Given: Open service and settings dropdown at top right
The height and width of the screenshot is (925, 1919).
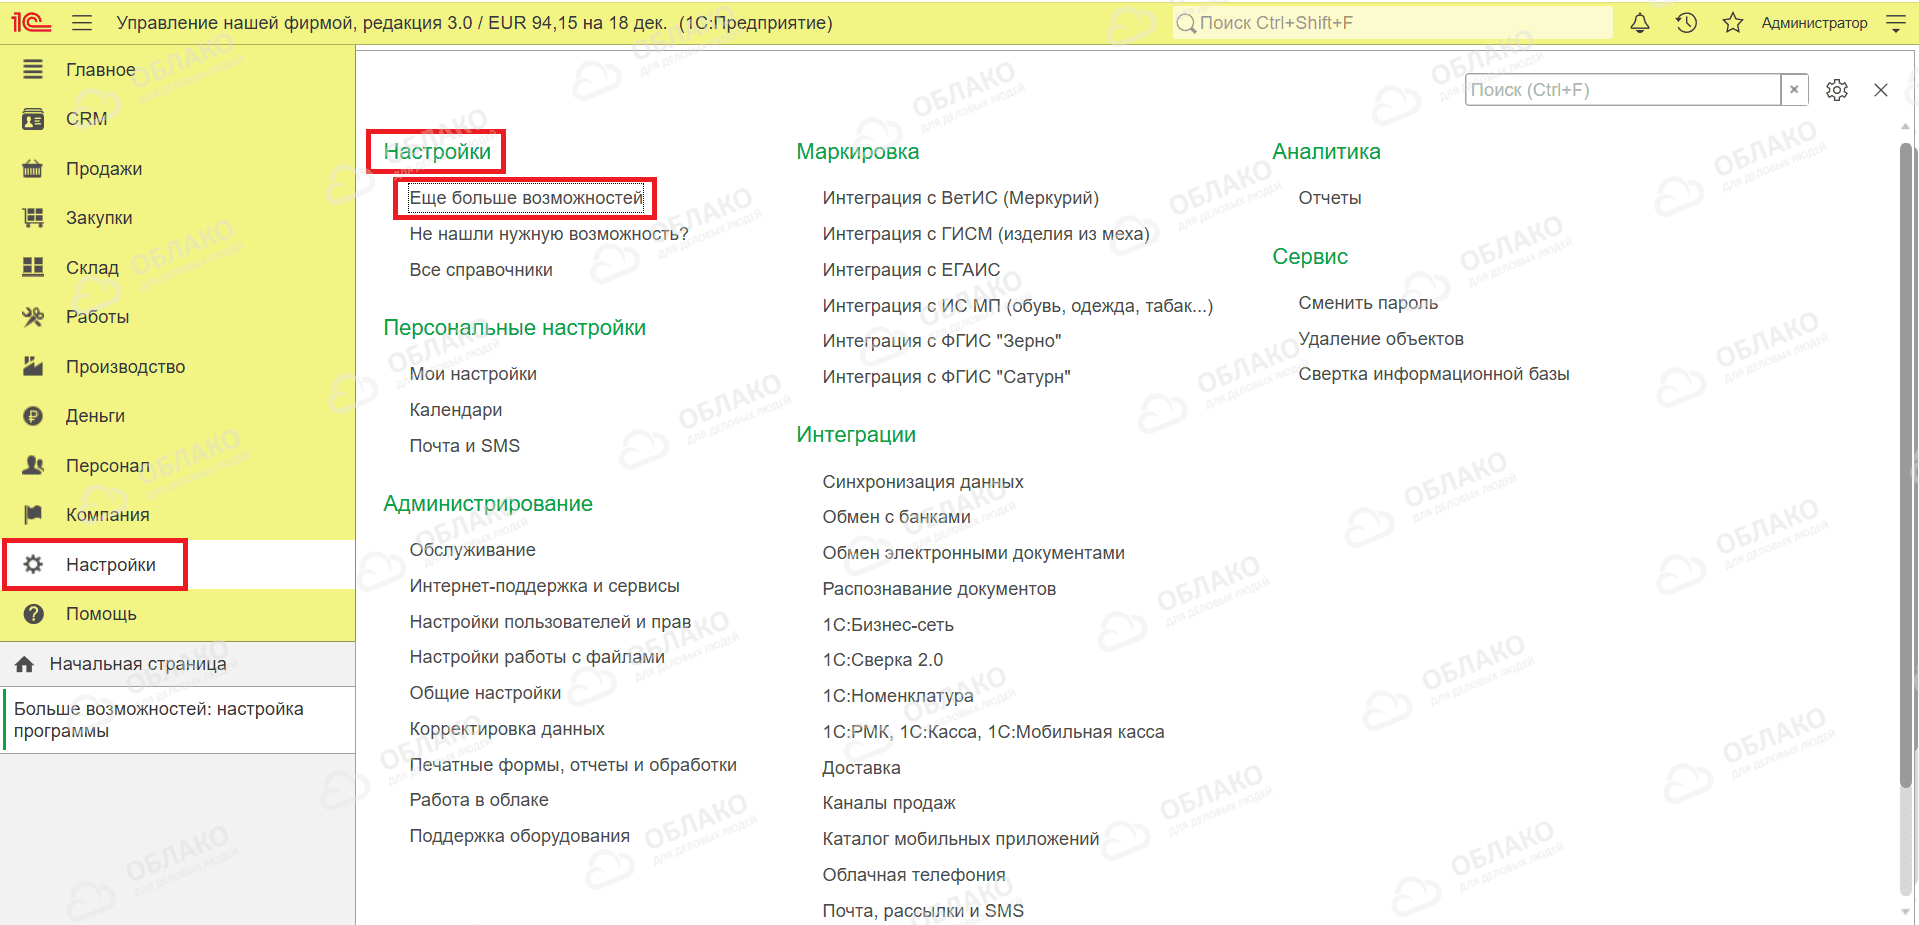Looking at the screenshot, I should tap(1896, 23).
